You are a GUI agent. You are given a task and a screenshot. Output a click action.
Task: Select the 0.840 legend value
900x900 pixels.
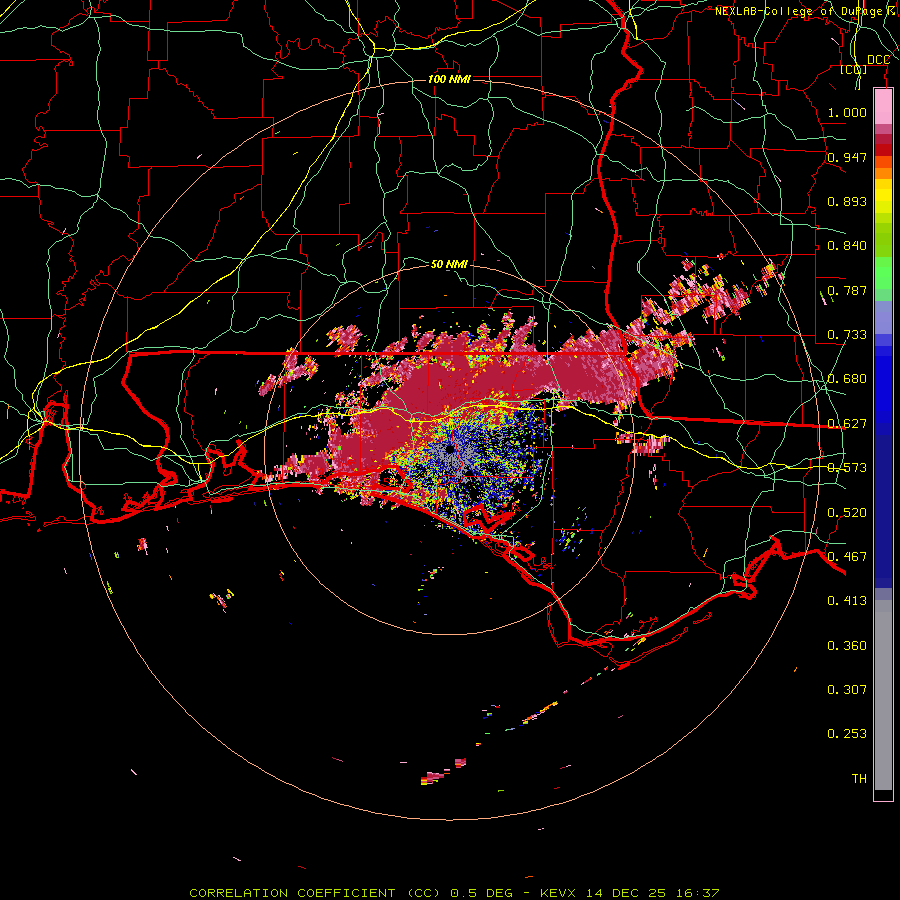coord(847,246)
